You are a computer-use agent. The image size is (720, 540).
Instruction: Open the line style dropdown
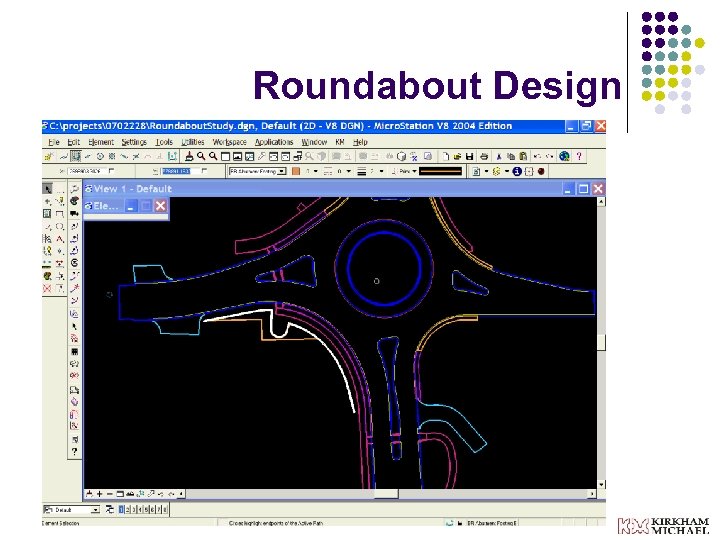pos(349,171)
